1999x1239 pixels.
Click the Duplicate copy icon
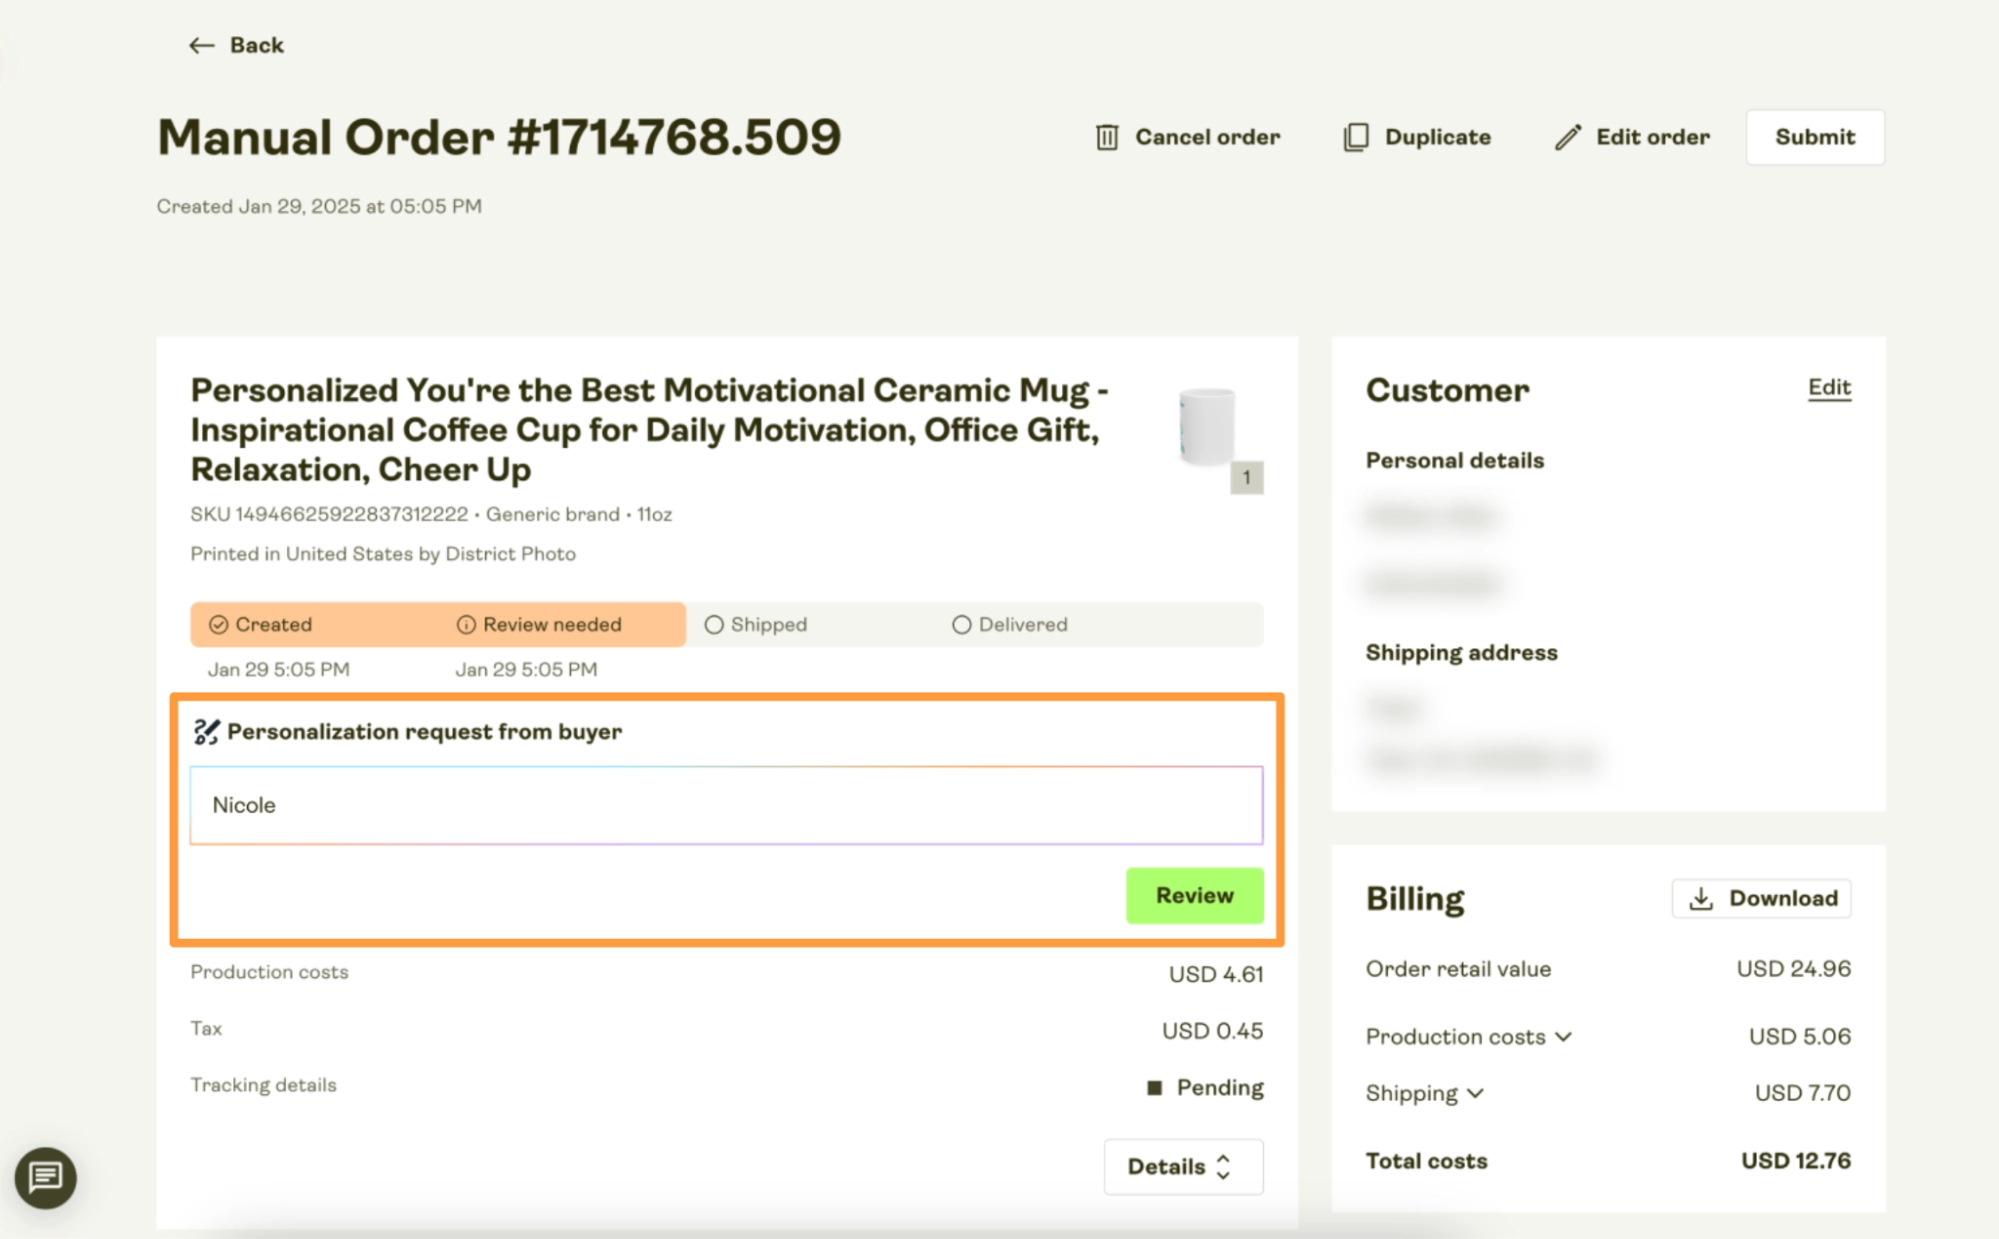tap(1355, 137)
